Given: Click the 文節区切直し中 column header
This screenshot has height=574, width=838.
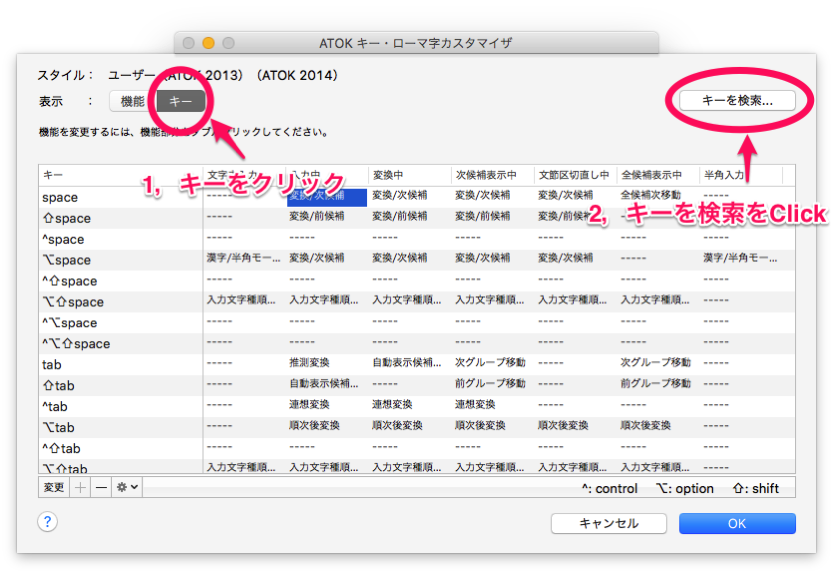Looking at the screenshot, I should [575, 175].
